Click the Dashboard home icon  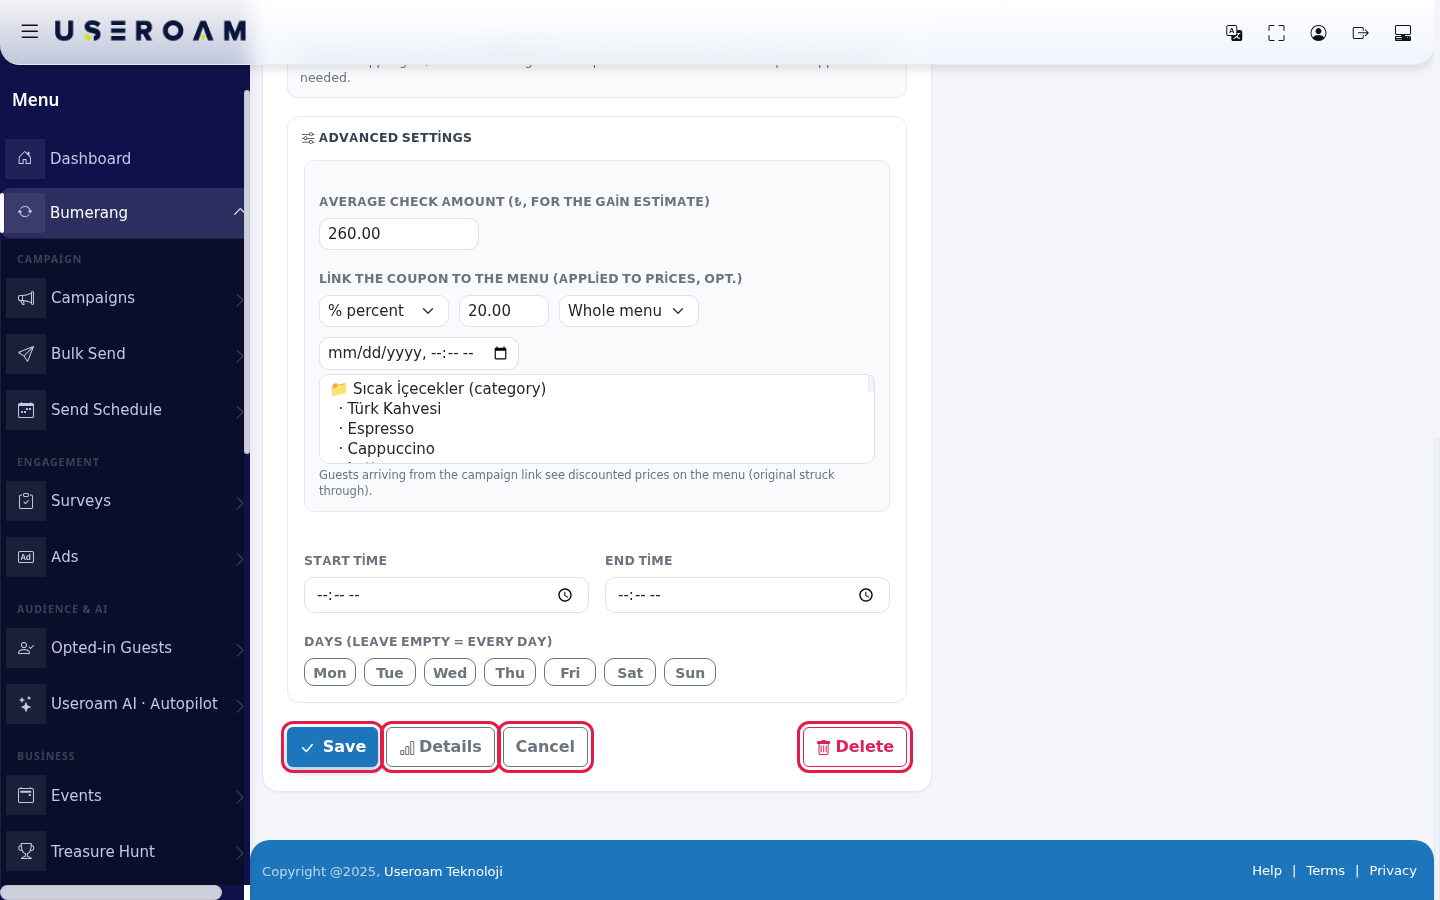point(25,158)
